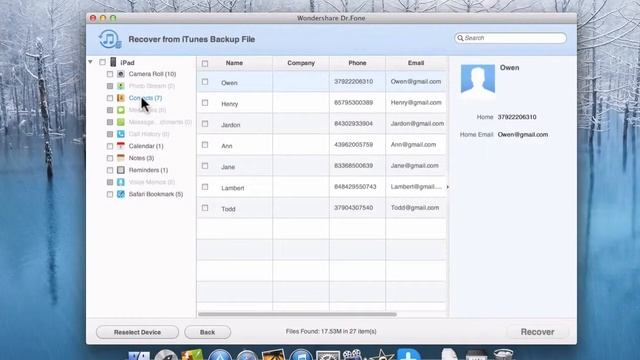Click email Jane@gmail.com

click(415, 165)
